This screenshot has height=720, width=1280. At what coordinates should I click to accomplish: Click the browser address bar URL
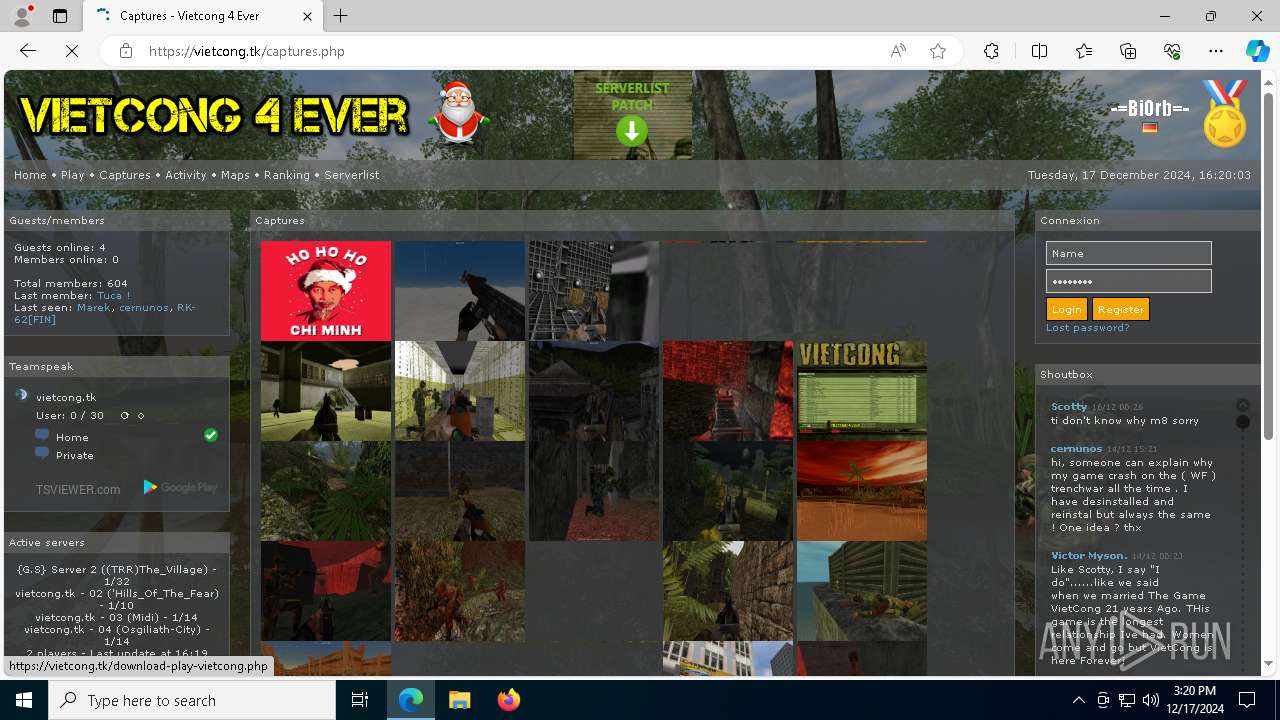point(246,51)
